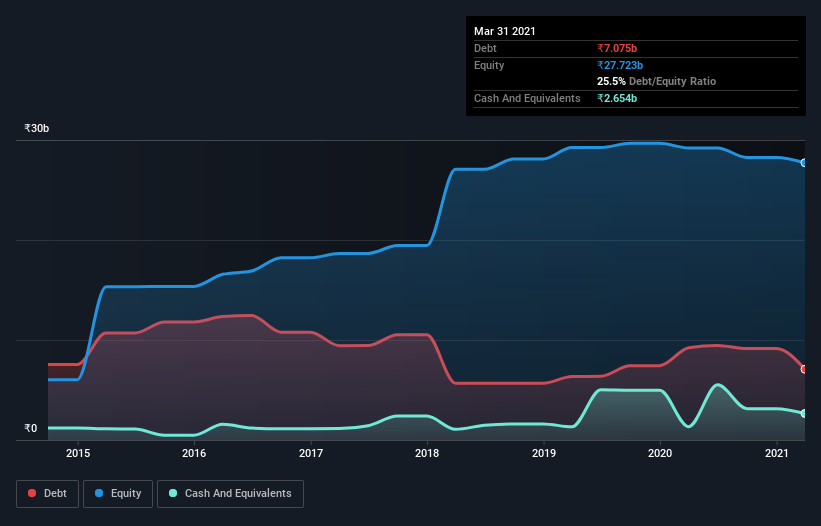Click the 2020 x-axis label

coord(660,453)
